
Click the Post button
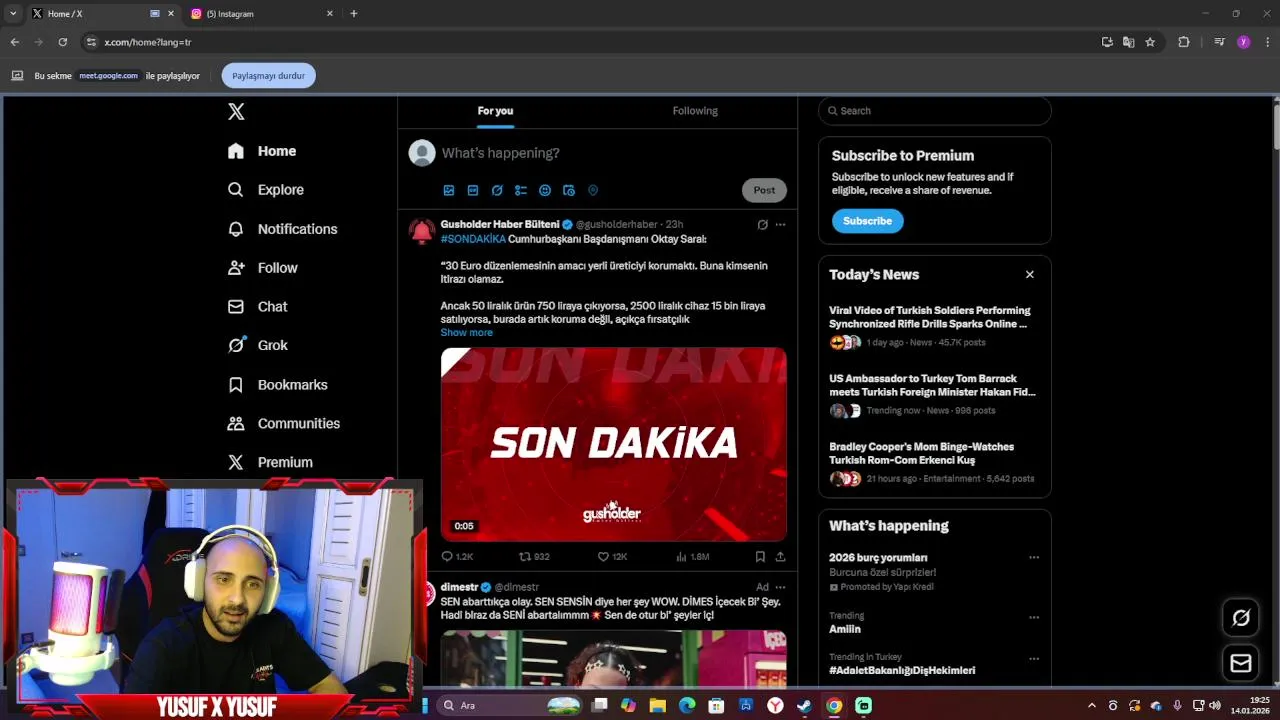[x=764, y=190]
